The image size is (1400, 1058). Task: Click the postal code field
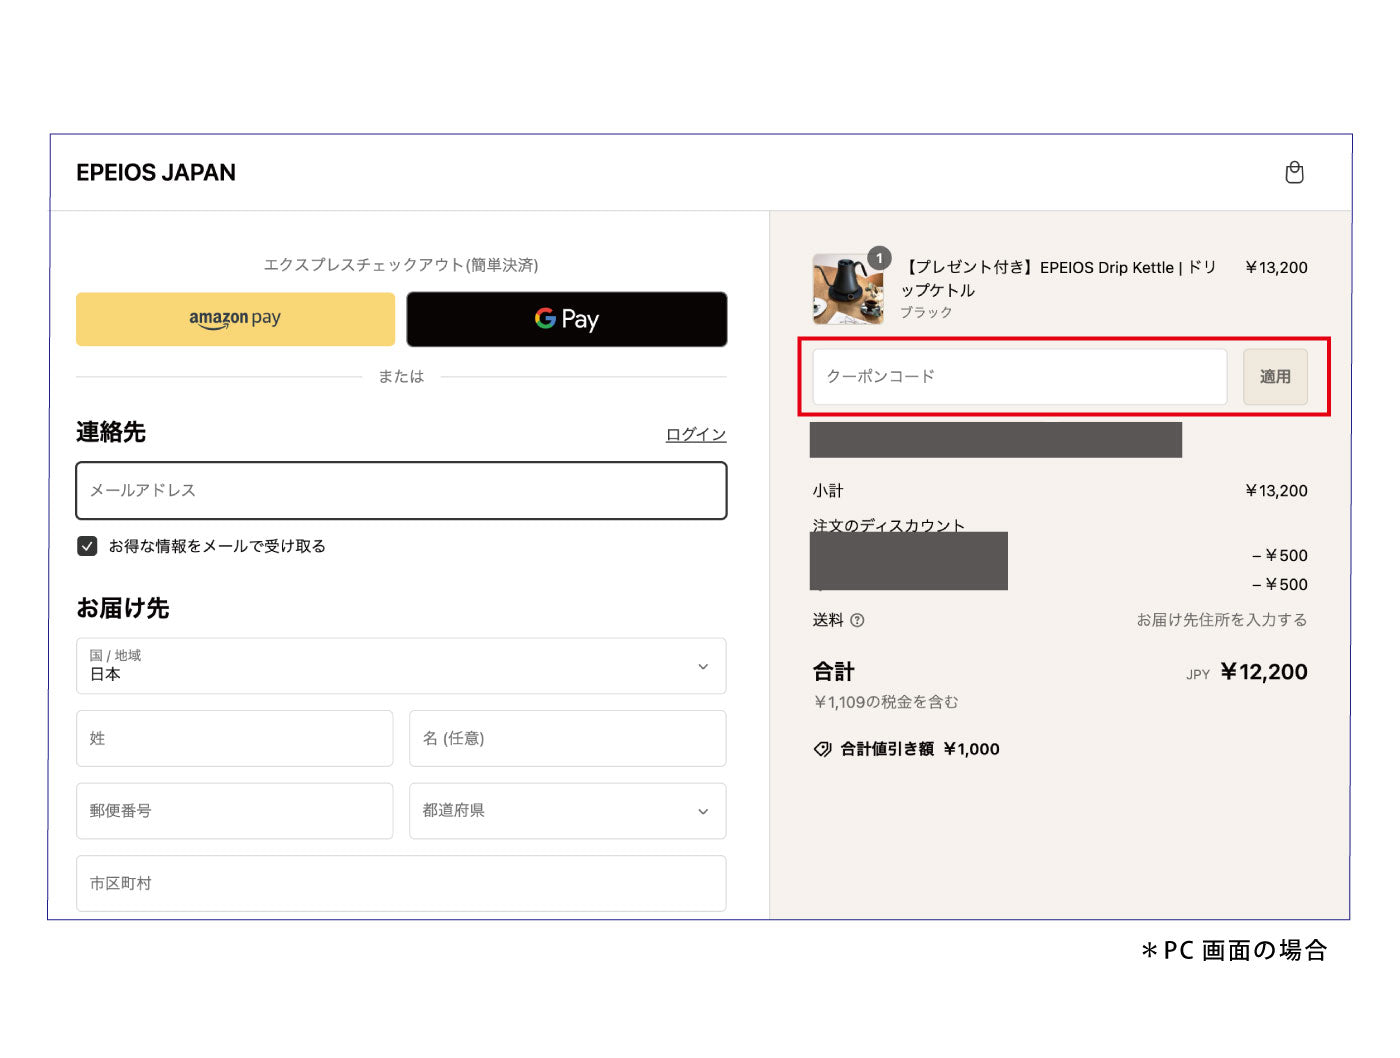(x=234, y=811)
